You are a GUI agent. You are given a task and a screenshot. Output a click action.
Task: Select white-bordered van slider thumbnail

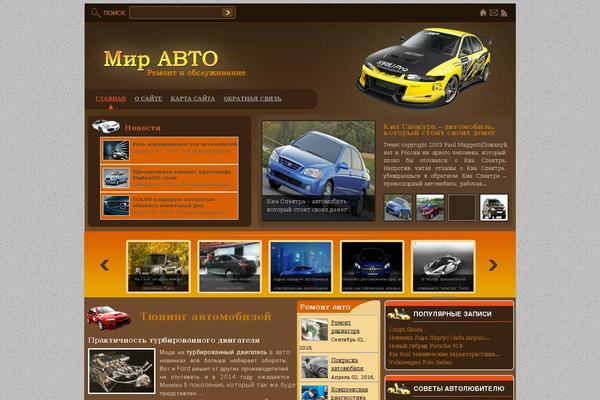[494, 207]
